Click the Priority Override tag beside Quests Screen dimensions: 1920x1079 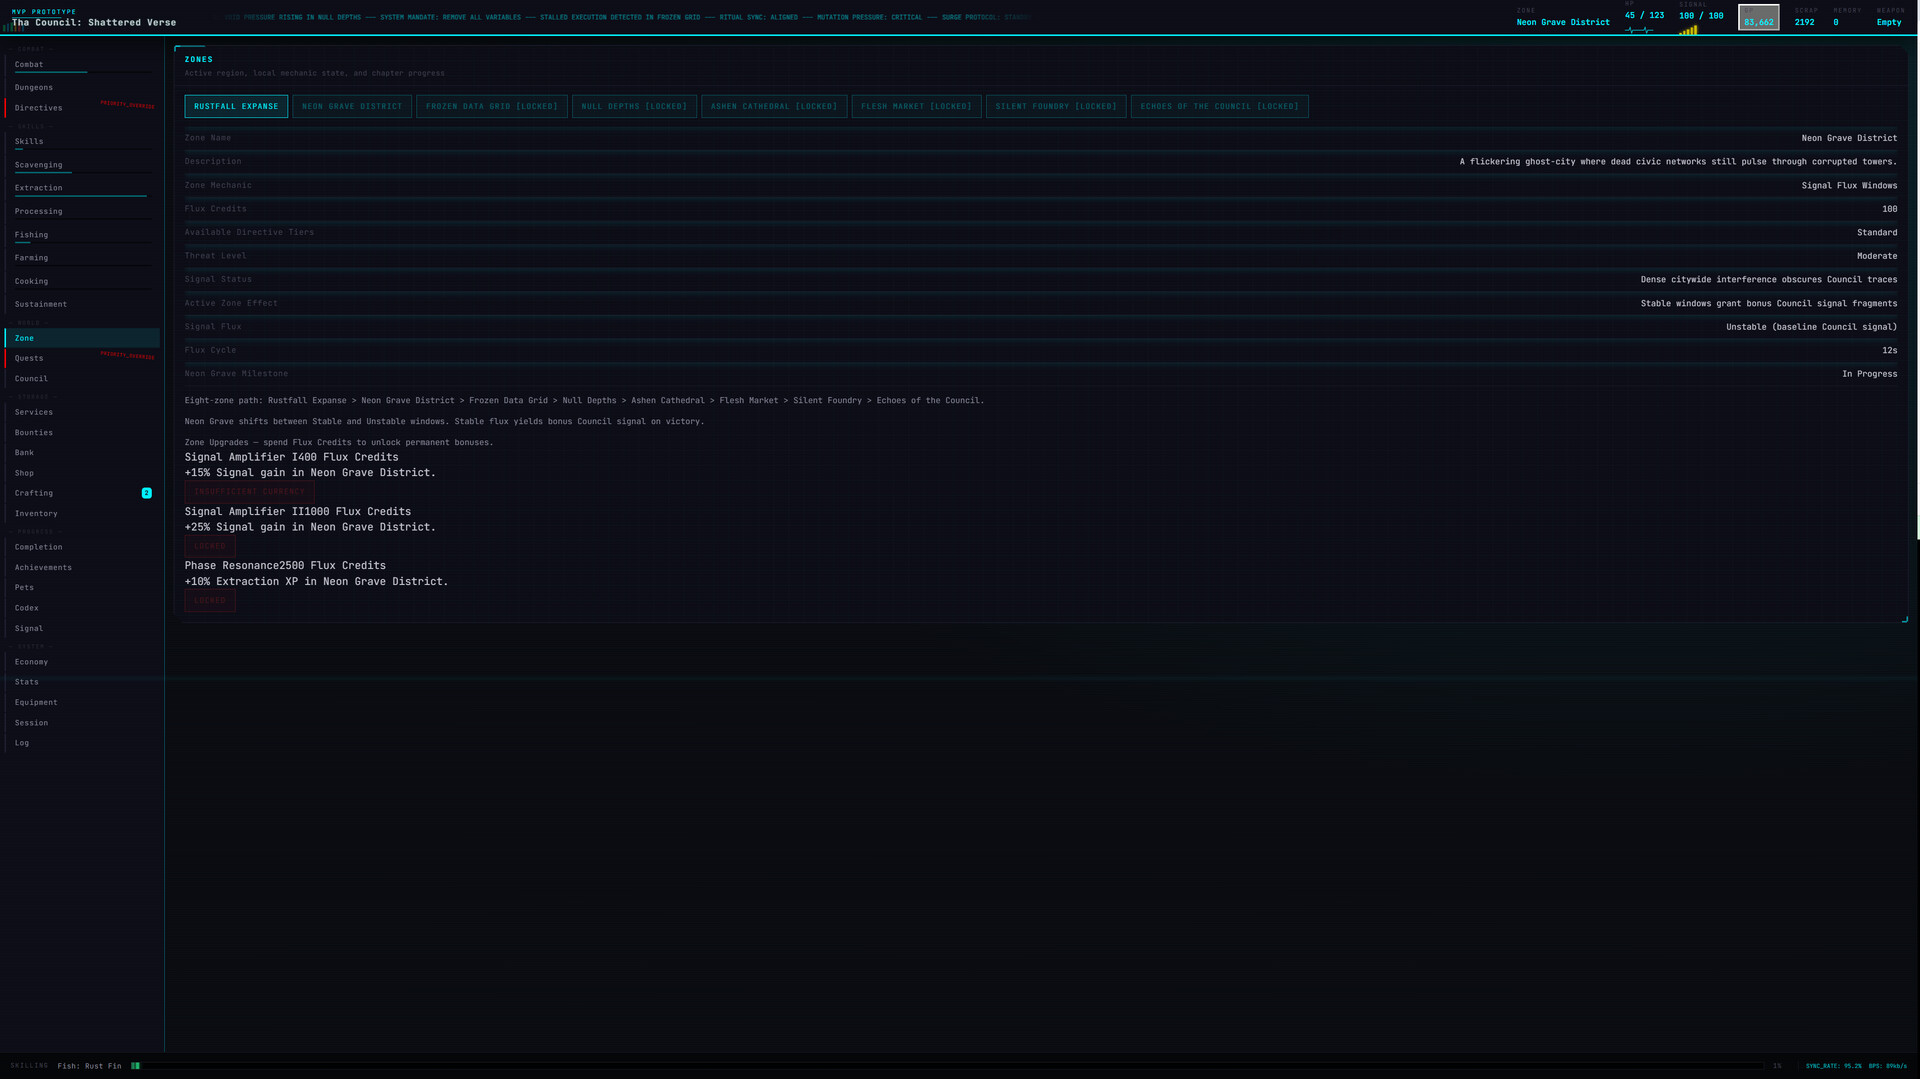pyautogui.click(x=127, y=356)
